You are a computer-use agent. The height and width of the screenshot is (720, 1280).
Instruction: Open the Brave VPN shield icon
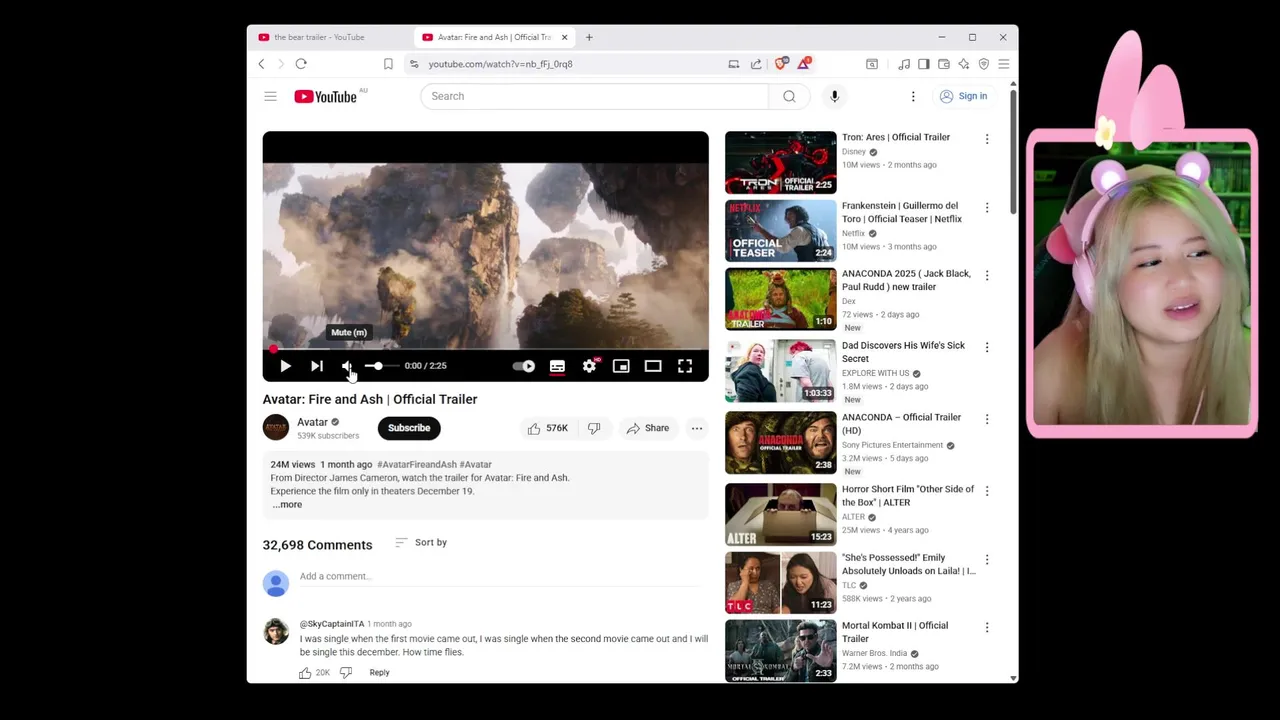point(984,64)
